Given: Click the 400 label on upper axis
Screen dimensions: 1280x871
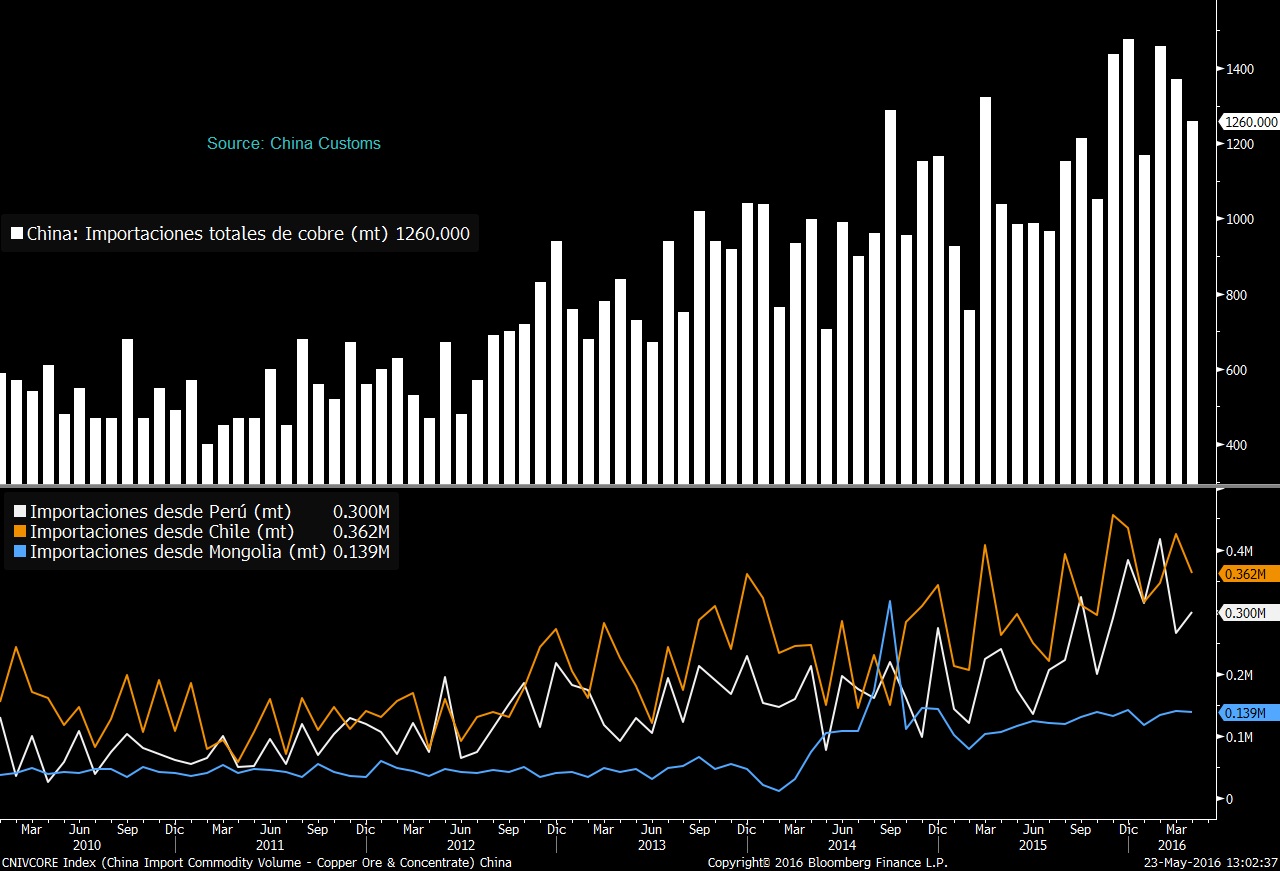Looking at the screenshot, I should click(x=1238, y=445).
